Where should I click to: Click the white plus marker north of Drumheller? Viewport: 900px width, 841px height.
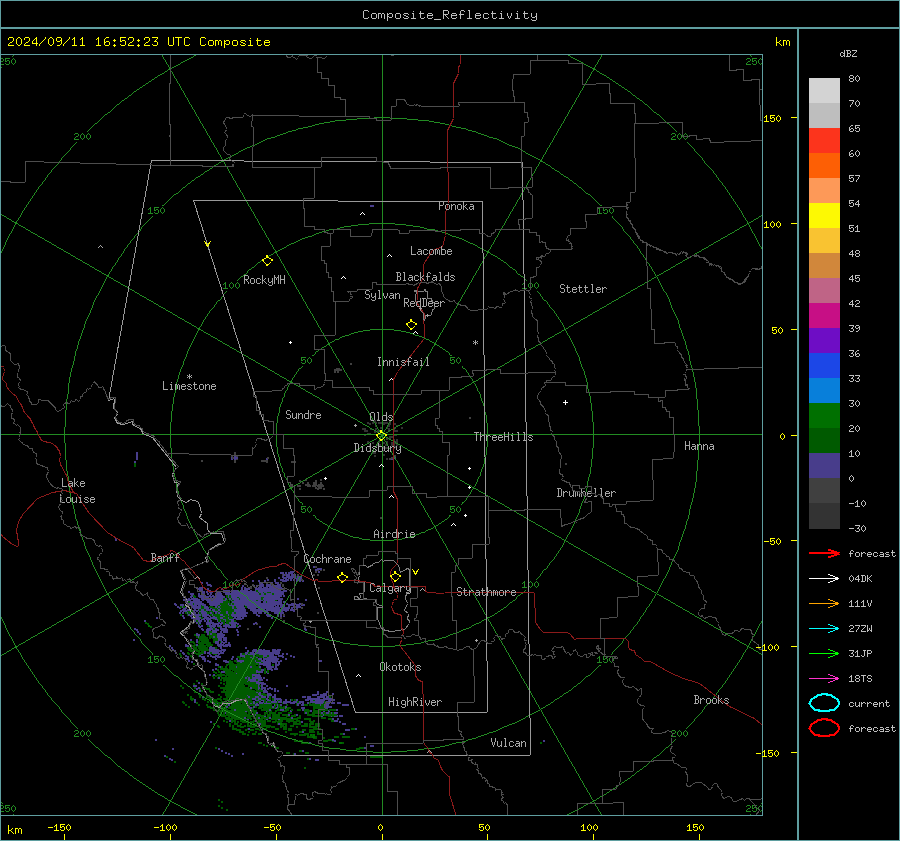coord(565,402)
